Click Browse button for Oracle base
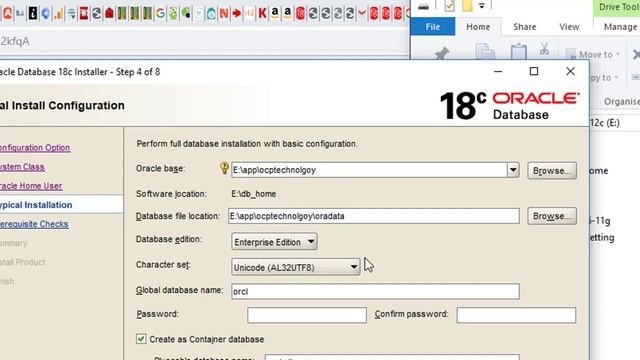Viewport: 640px width, 360px height. (552, 171)
